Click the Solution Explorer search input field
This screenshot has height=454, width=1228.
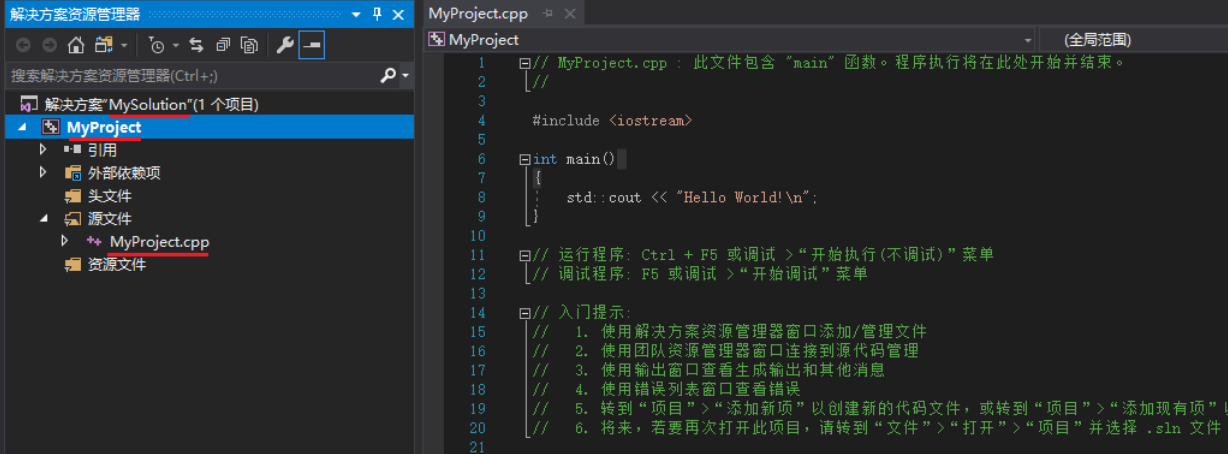[x=190, y=76]
